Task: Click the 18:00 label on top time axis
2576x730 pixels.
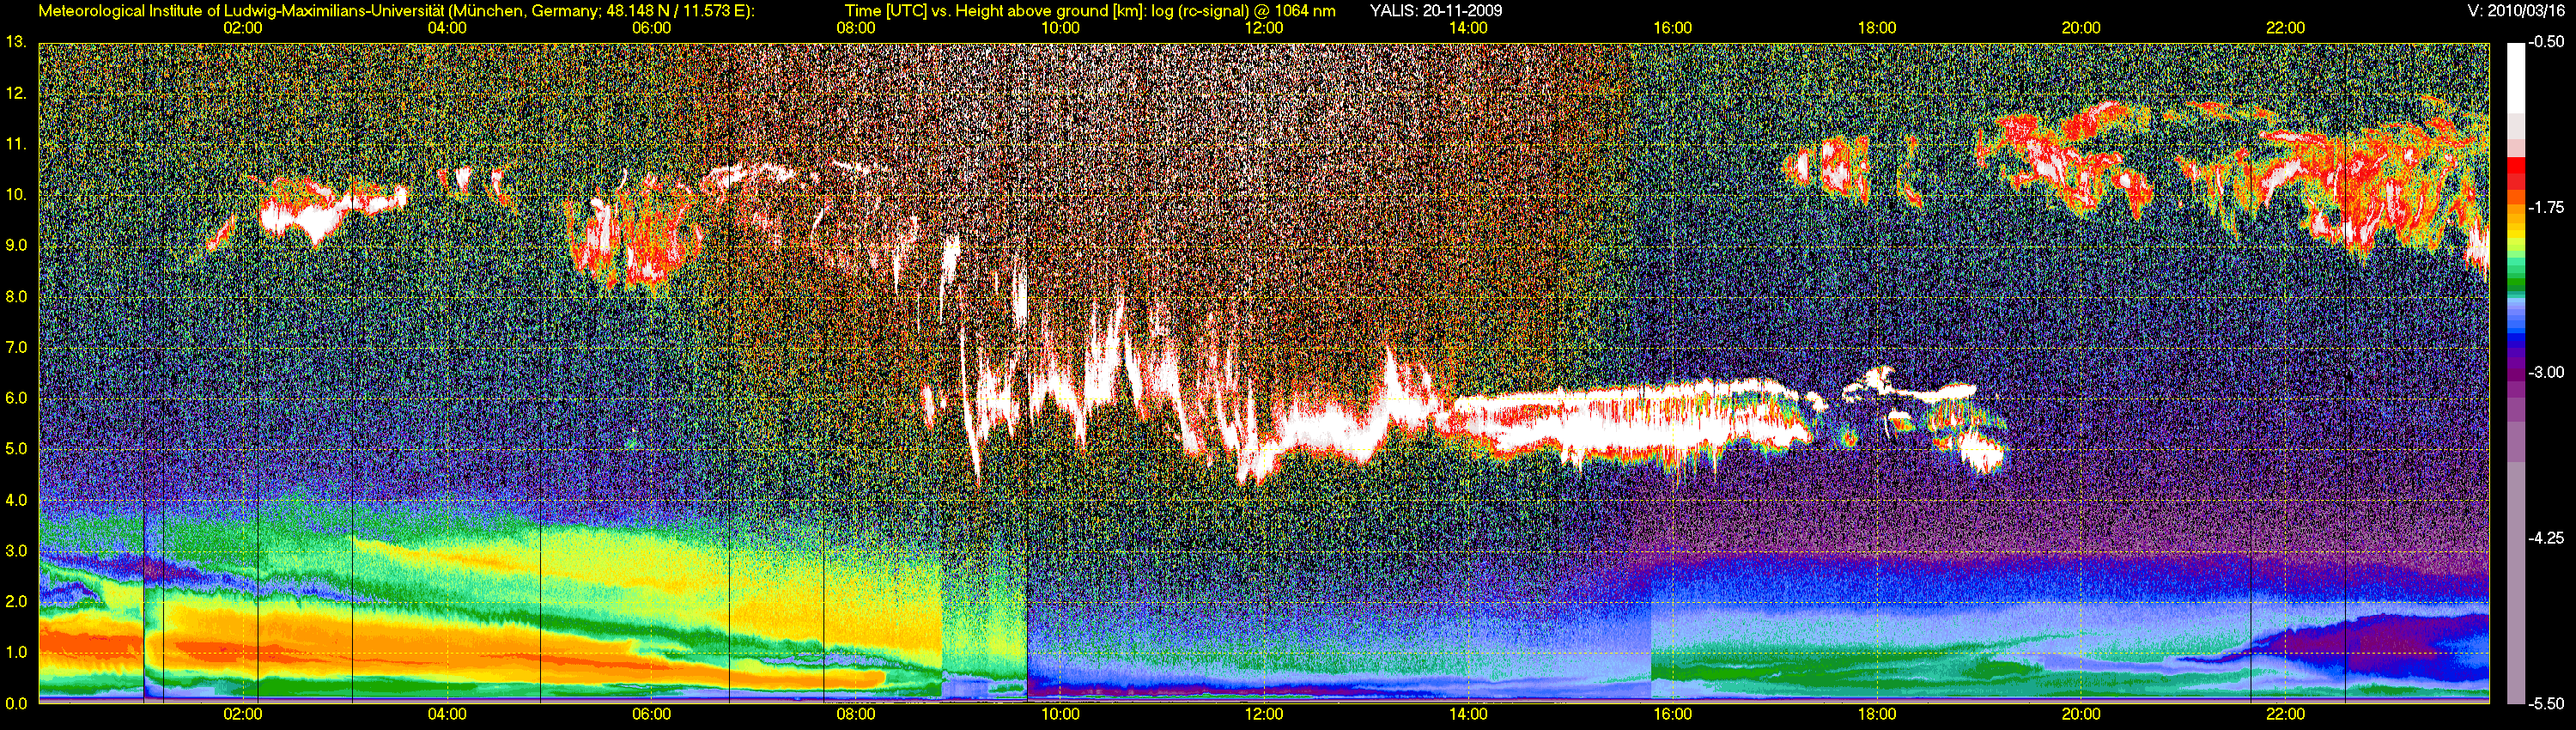Action: point(1877,28)
